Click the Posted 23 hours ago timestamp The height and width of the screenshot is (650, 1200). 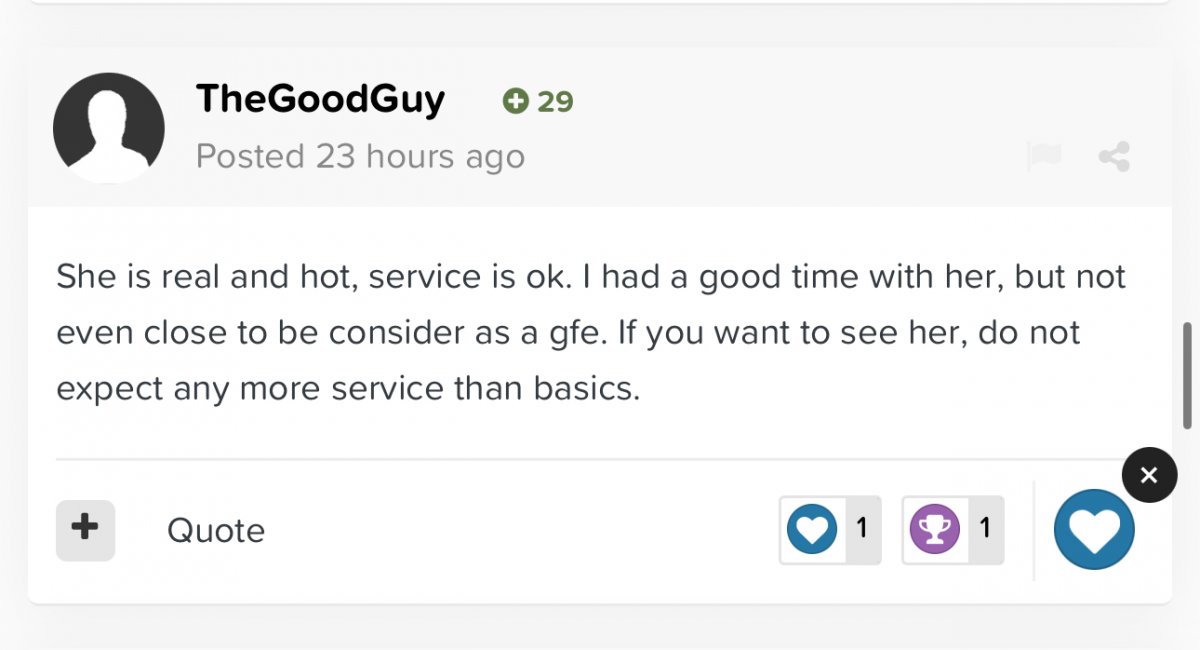(x=360, y=157)
